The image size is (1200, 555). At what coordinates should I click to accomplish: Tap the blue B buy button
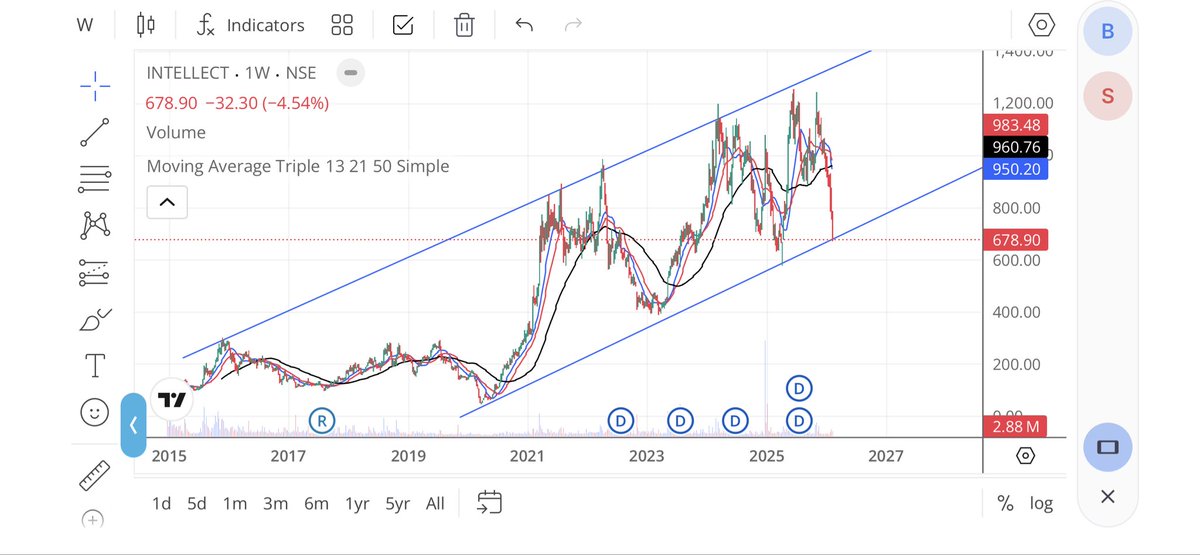click(x=1107, y=31)
